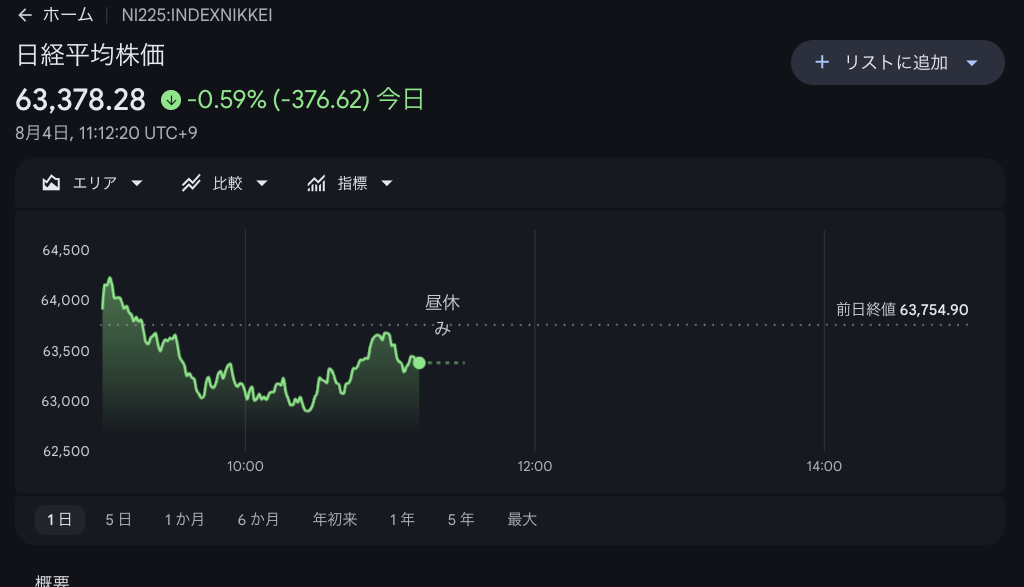Screen dimensions: 1024x587
Task: Switch to the 5日 range tab
Action: tap(118, 520)
